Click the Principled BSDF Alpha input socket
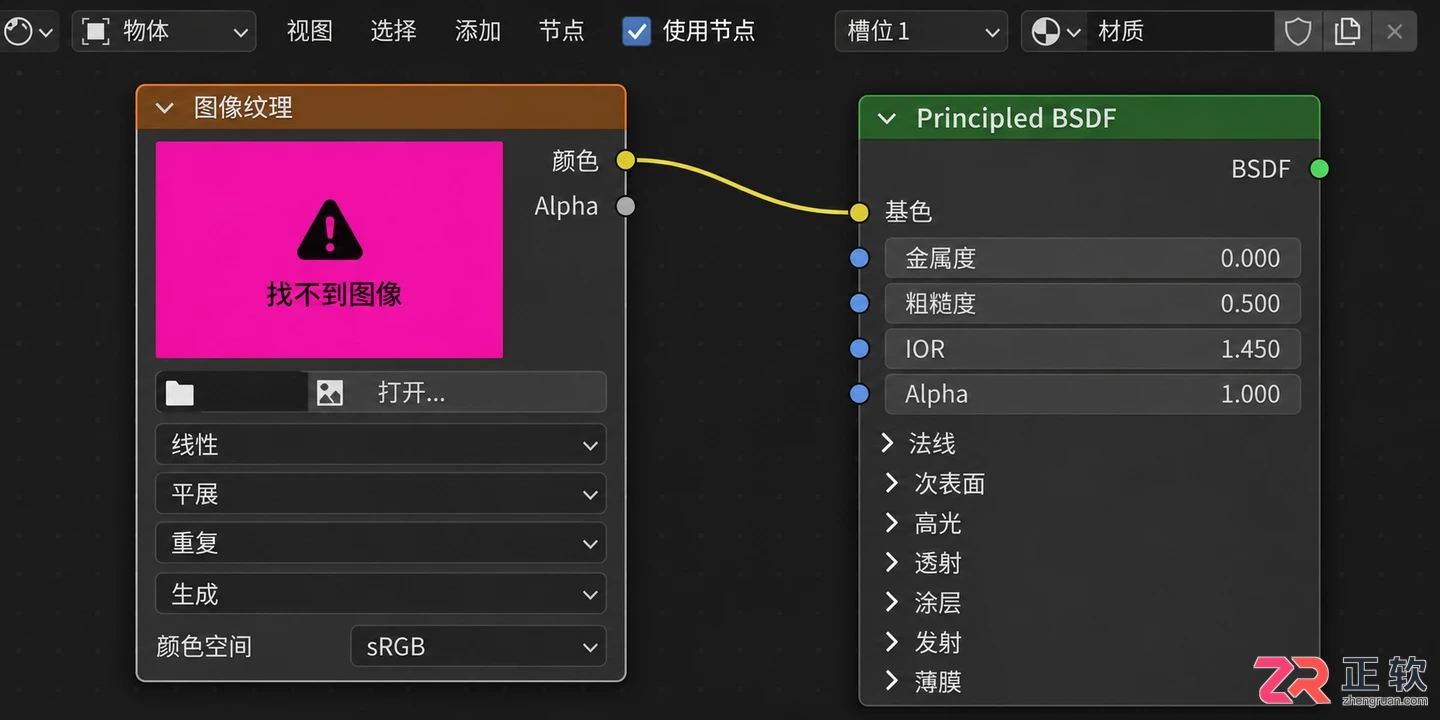Viewport: 1440px width, 720px height. (859, 394)
